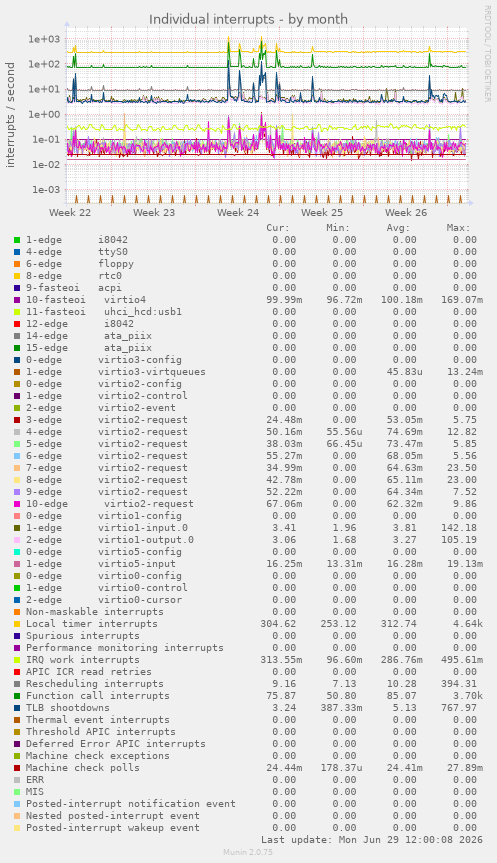Viewport: 497px width, 863px height.
Task: Click the dark red Machine check polls swatch
Action: (x=17, y=768)
